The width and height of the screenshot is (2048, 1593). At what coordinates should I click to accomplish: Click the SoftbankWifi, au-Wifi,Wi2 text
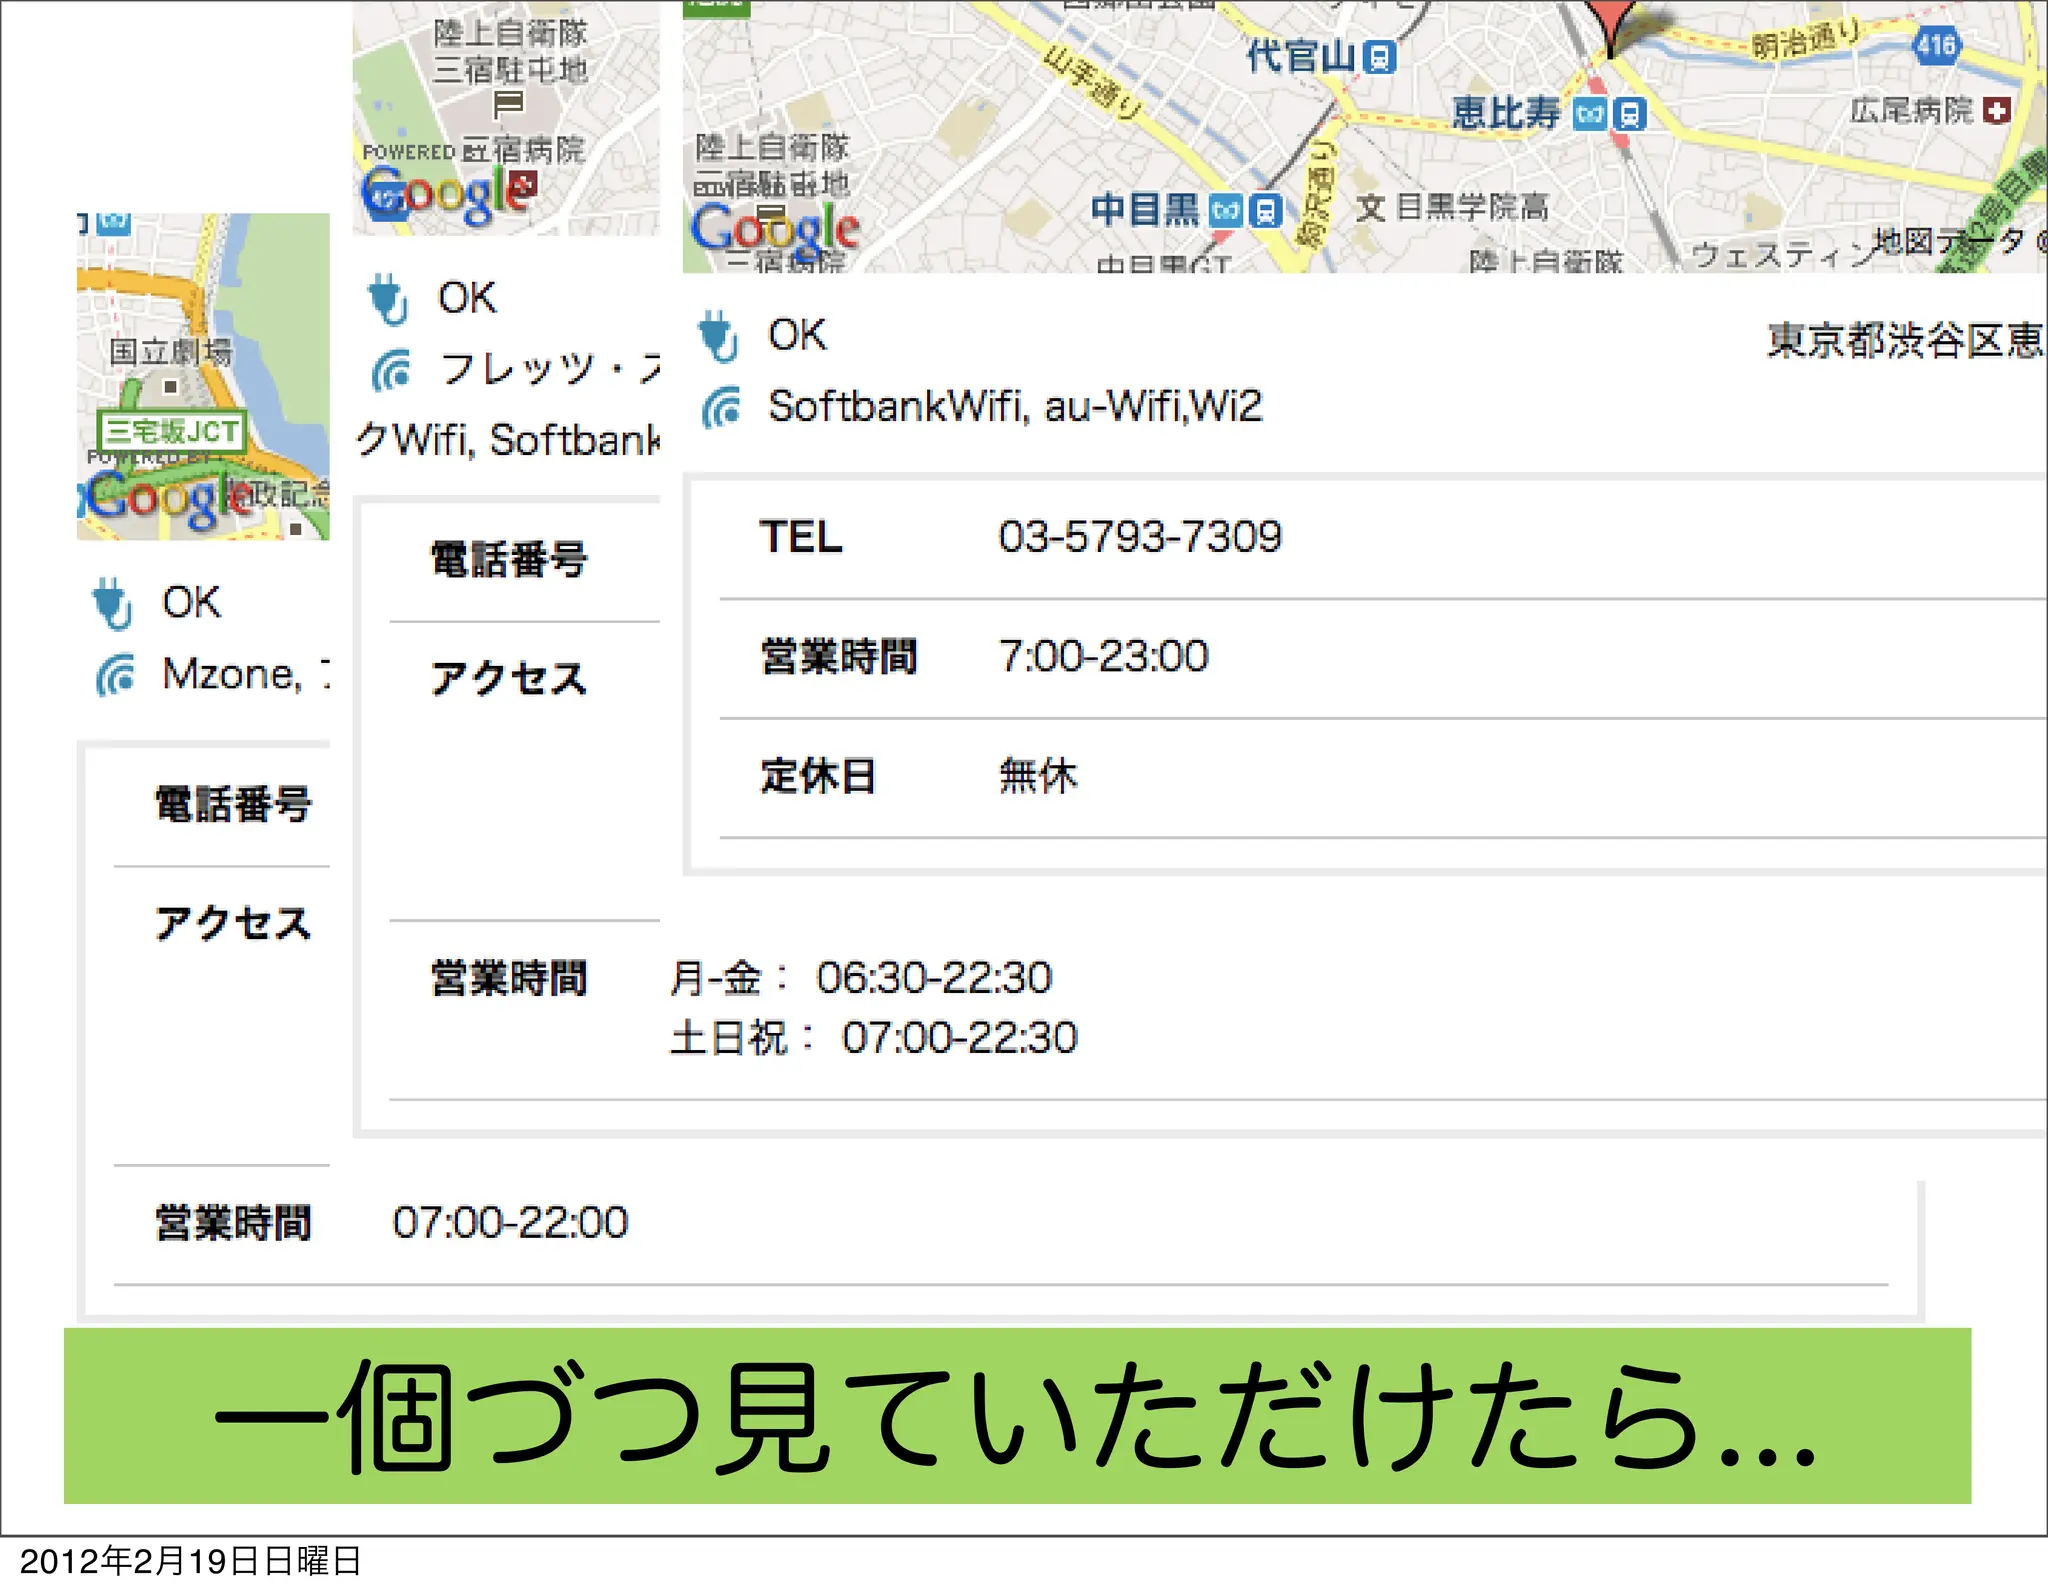pos(1015,407)
